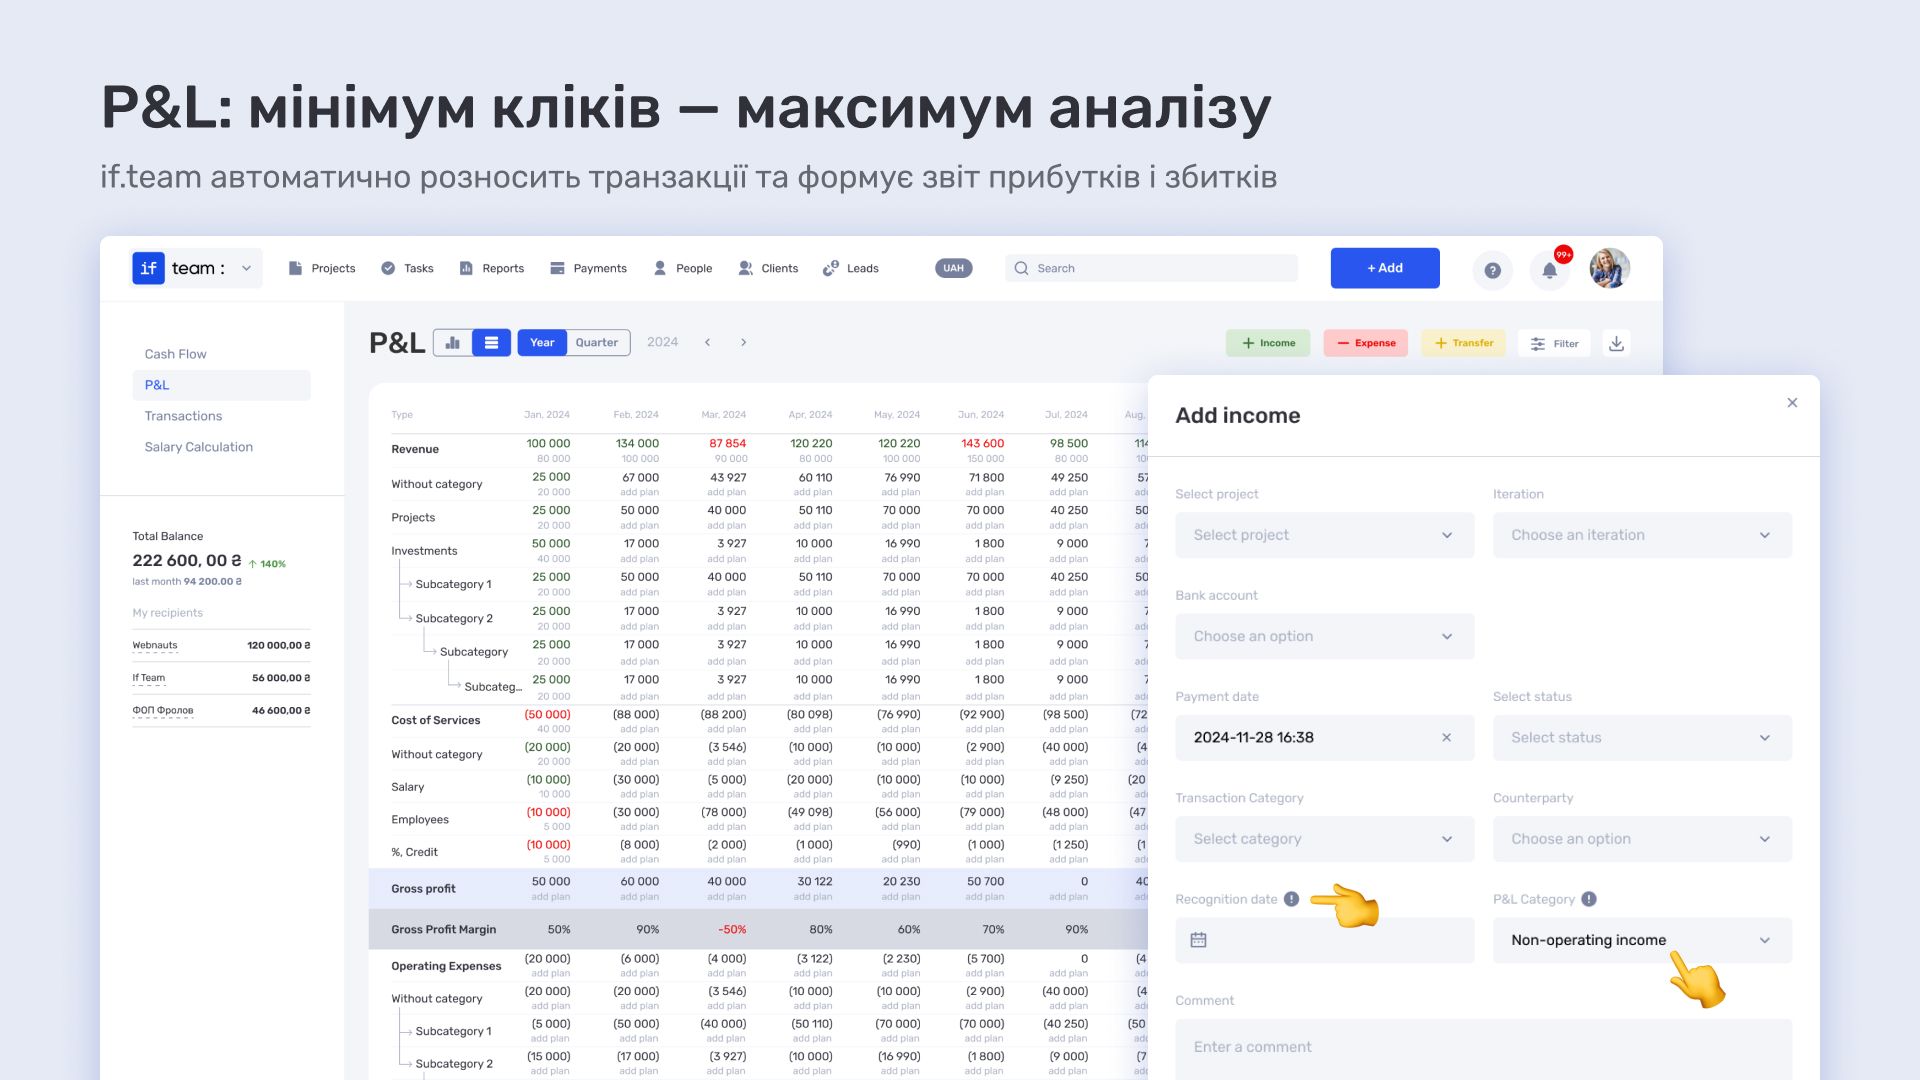Screen dimensions: 1920x1080
Task: Open Salary Calculation in sidebar
Action: tap(198, 447)
